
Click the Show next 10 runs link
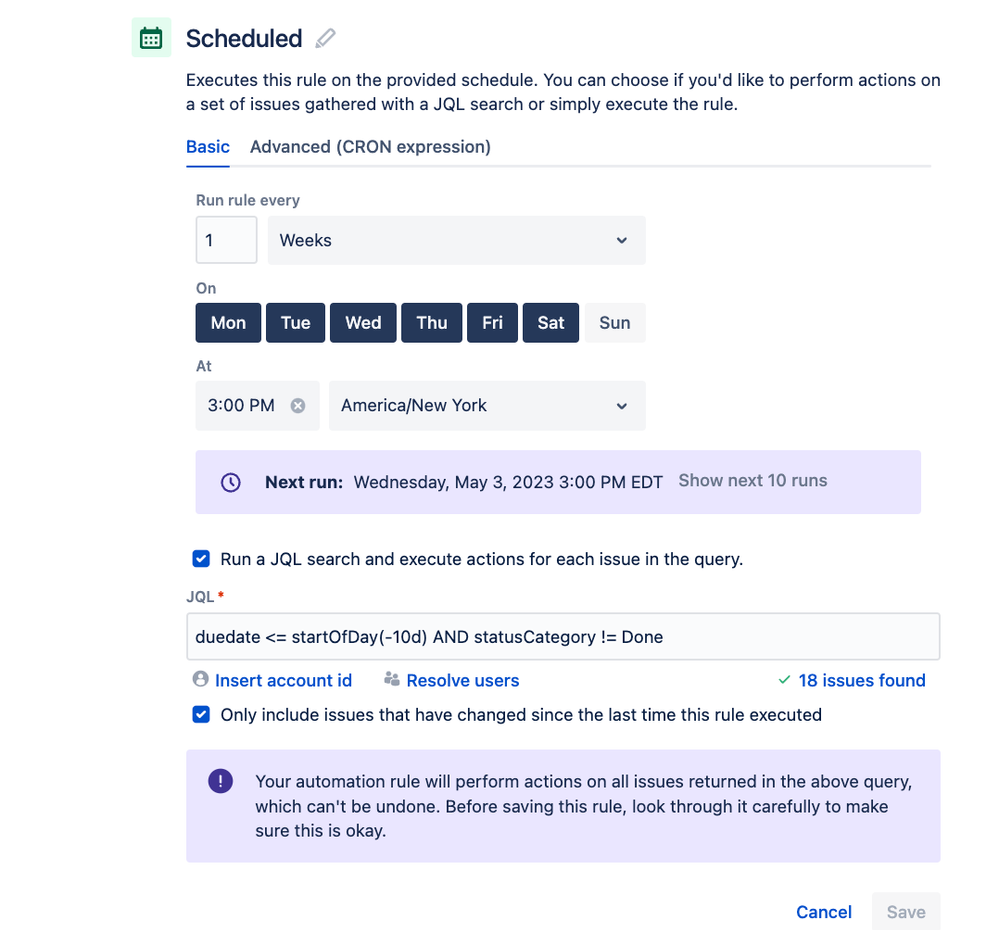752,480
